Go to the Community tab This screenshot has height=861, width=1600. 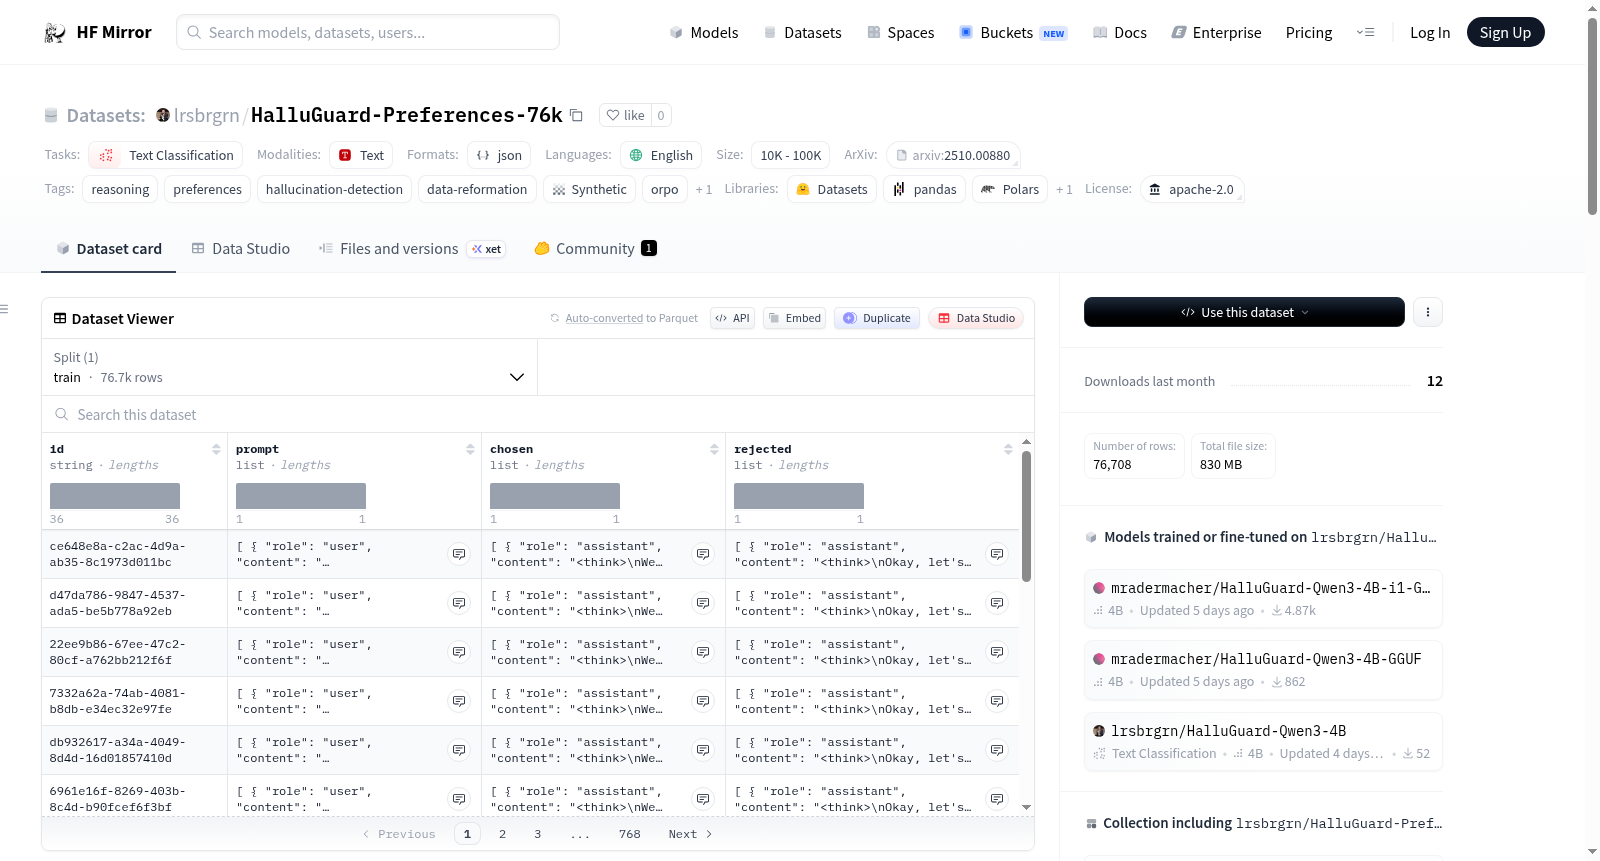point(596,249)
